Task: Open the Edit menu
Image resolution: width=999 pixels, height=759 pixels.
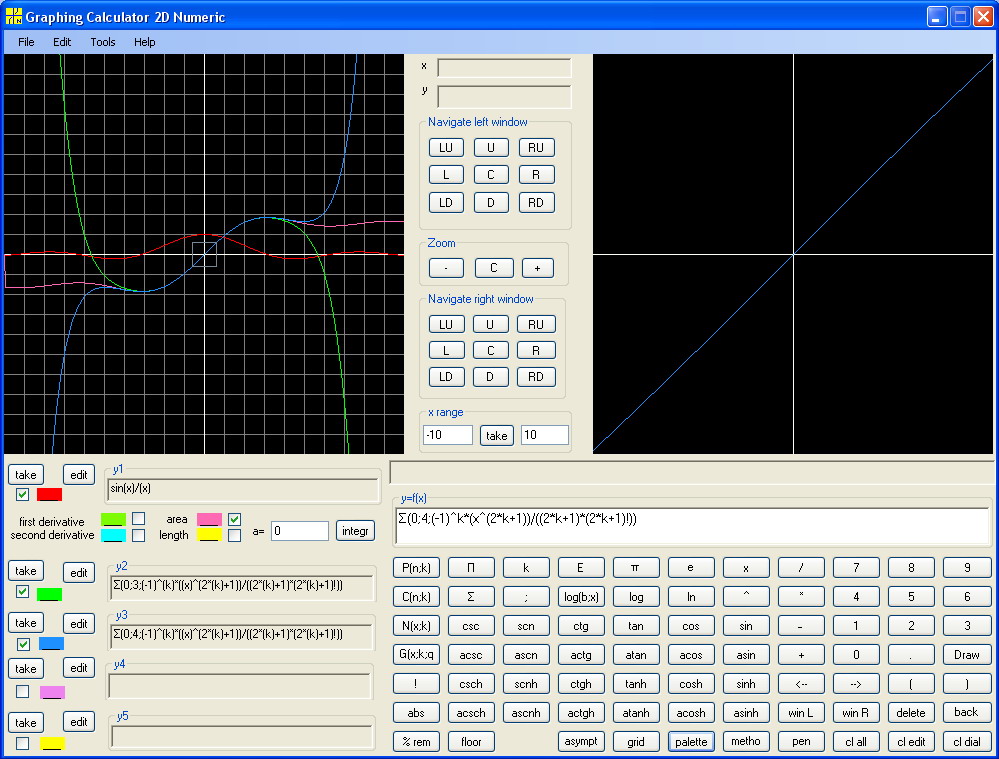Action: click(x=62, y=42)
